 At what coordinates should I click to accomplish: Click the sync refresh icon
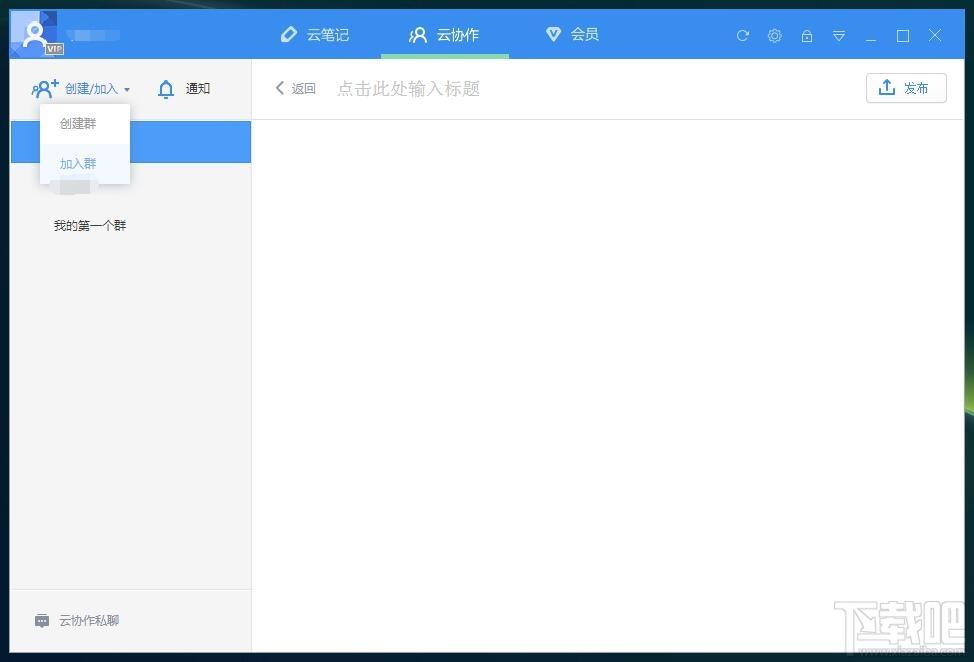coord(742,35)
